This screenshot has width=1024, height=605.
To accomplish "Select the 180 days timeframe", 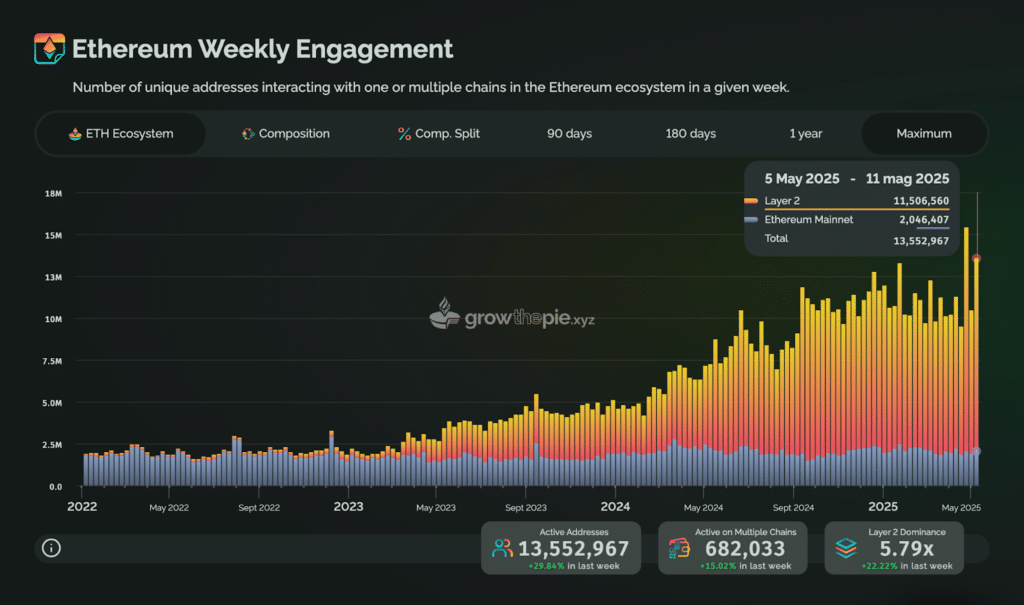I will click(690, 133).
